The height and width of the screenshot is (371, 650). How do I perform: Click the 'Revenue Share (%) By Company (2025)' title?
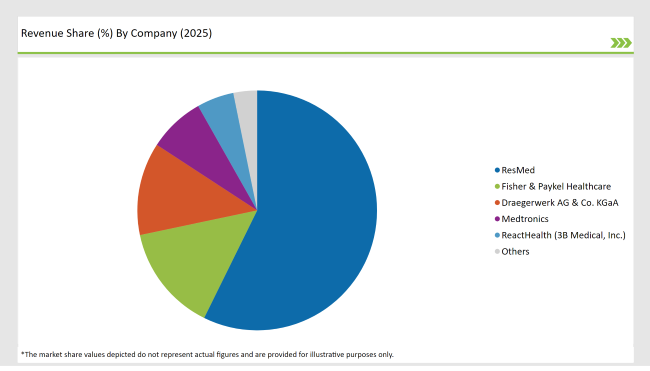tap(116, 33)
